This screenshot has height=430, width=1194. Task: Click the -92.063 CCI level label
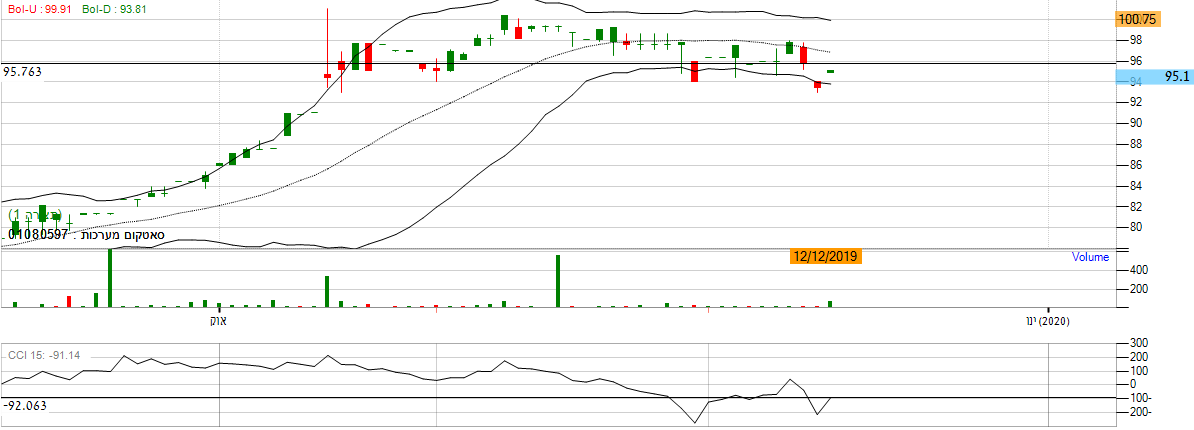click(x=25, y=406)
